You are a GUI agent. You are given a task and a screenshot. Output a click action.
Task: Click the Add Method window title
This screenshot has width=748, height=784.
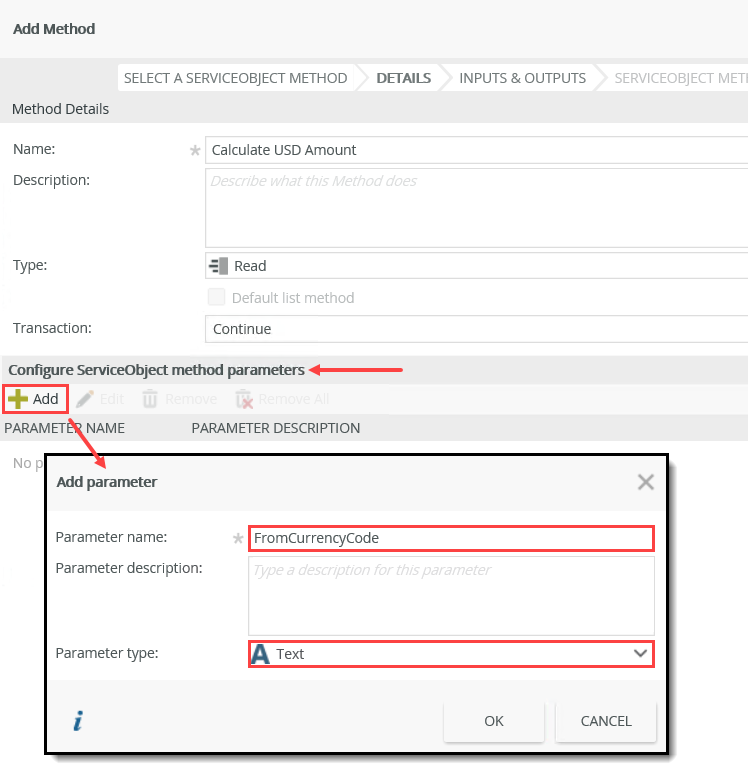[x=54, y=29]
